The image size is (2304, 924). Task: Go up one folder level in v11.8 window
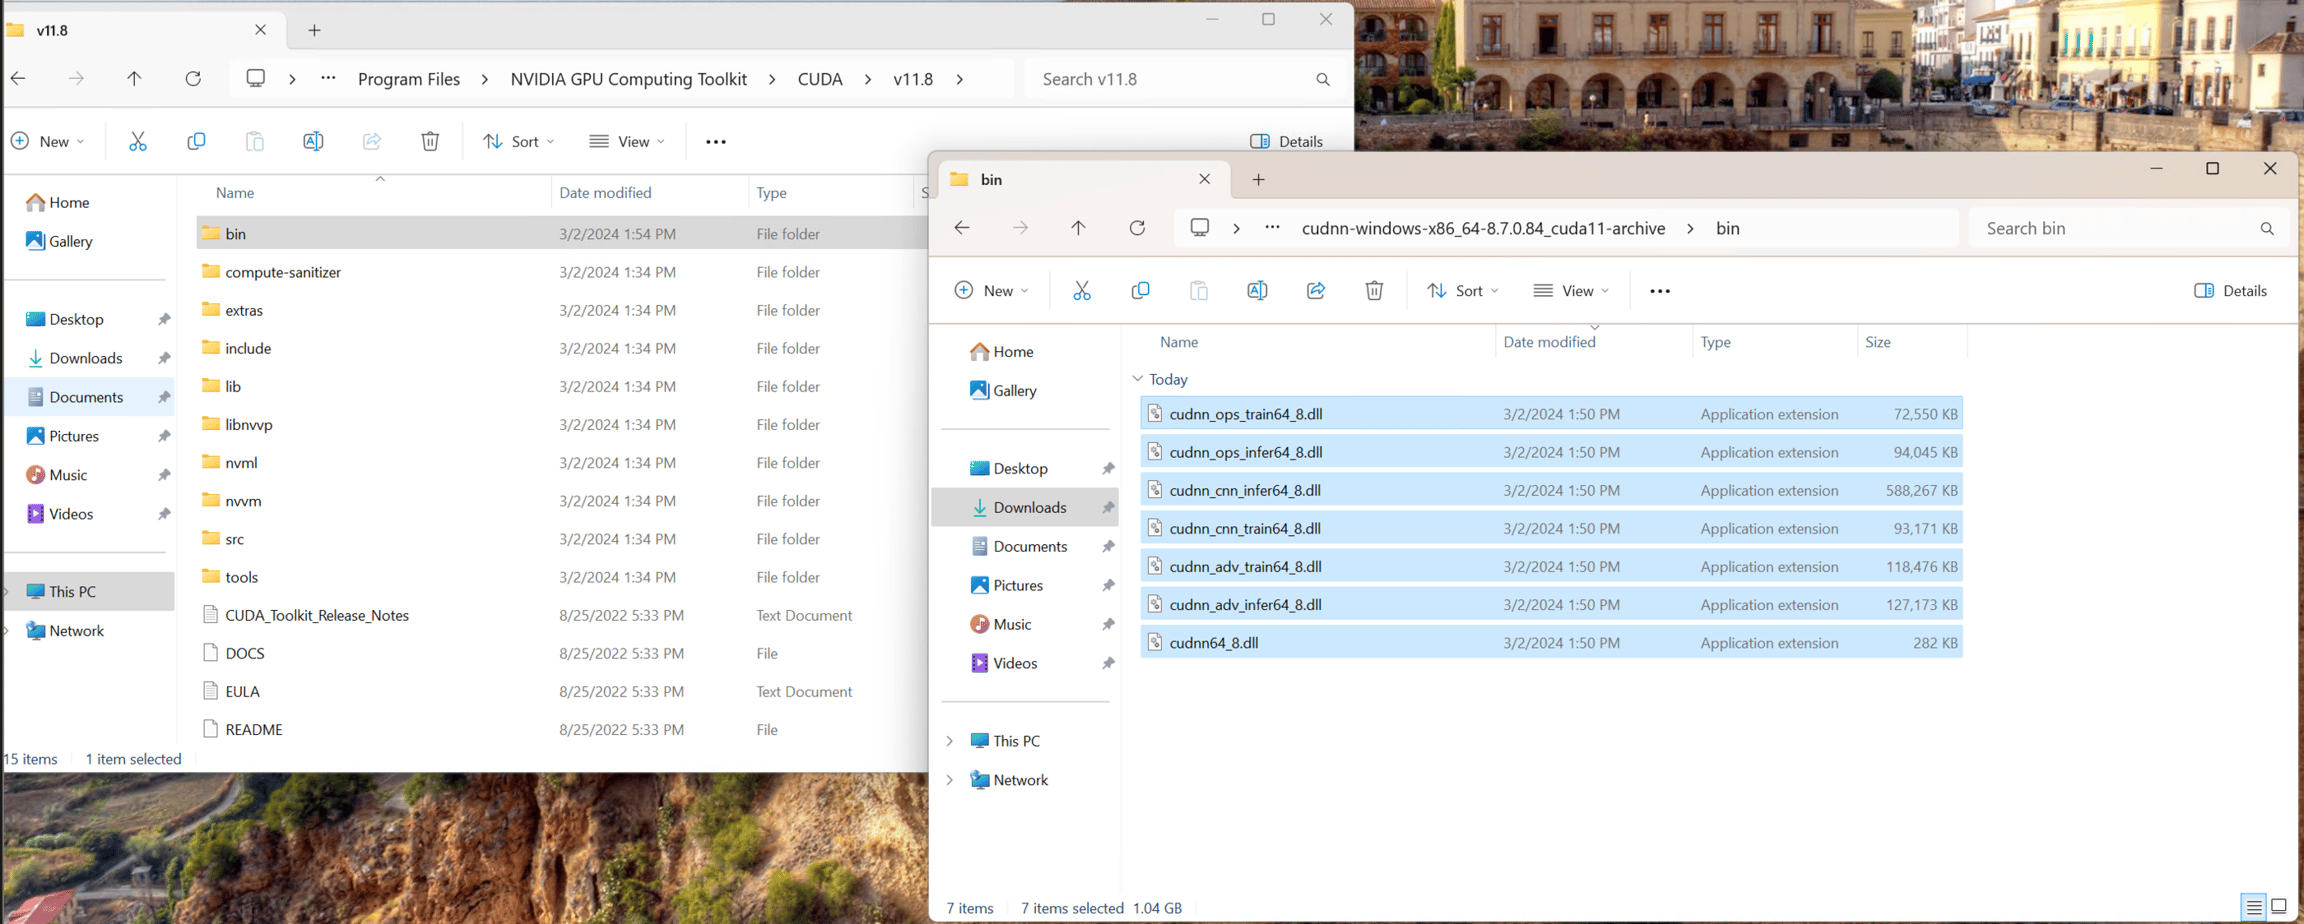tap(134, 79)
